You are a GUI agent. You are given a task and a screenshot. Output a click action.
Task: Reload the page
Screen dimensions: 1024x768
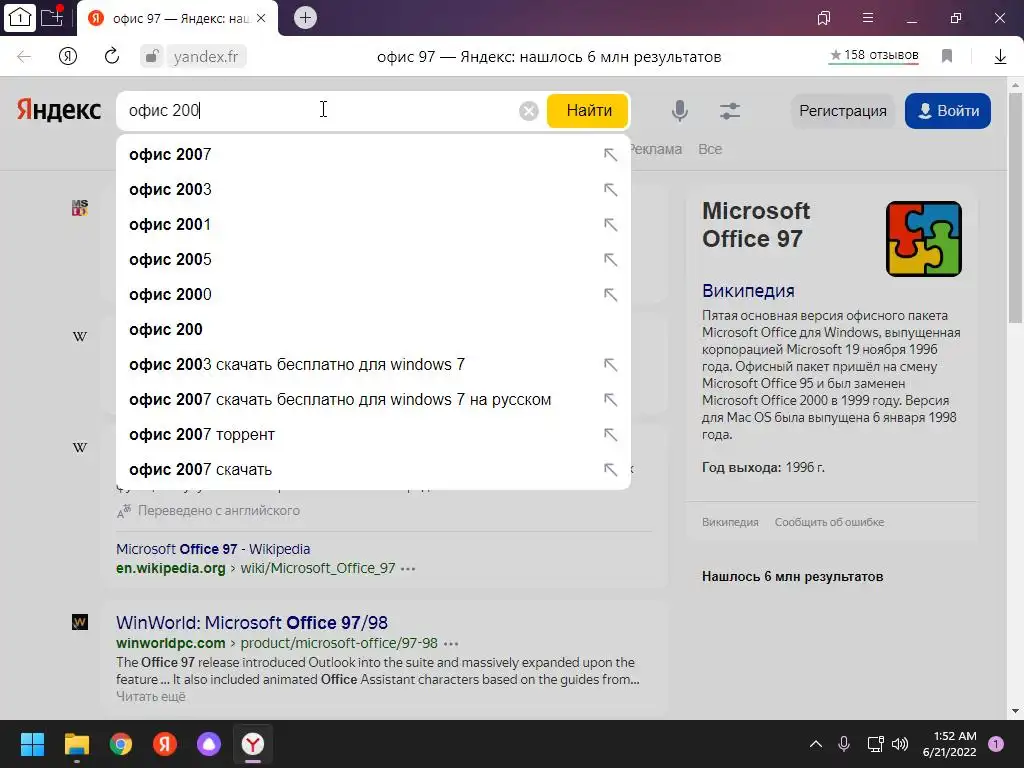click(x=112, y=56)
